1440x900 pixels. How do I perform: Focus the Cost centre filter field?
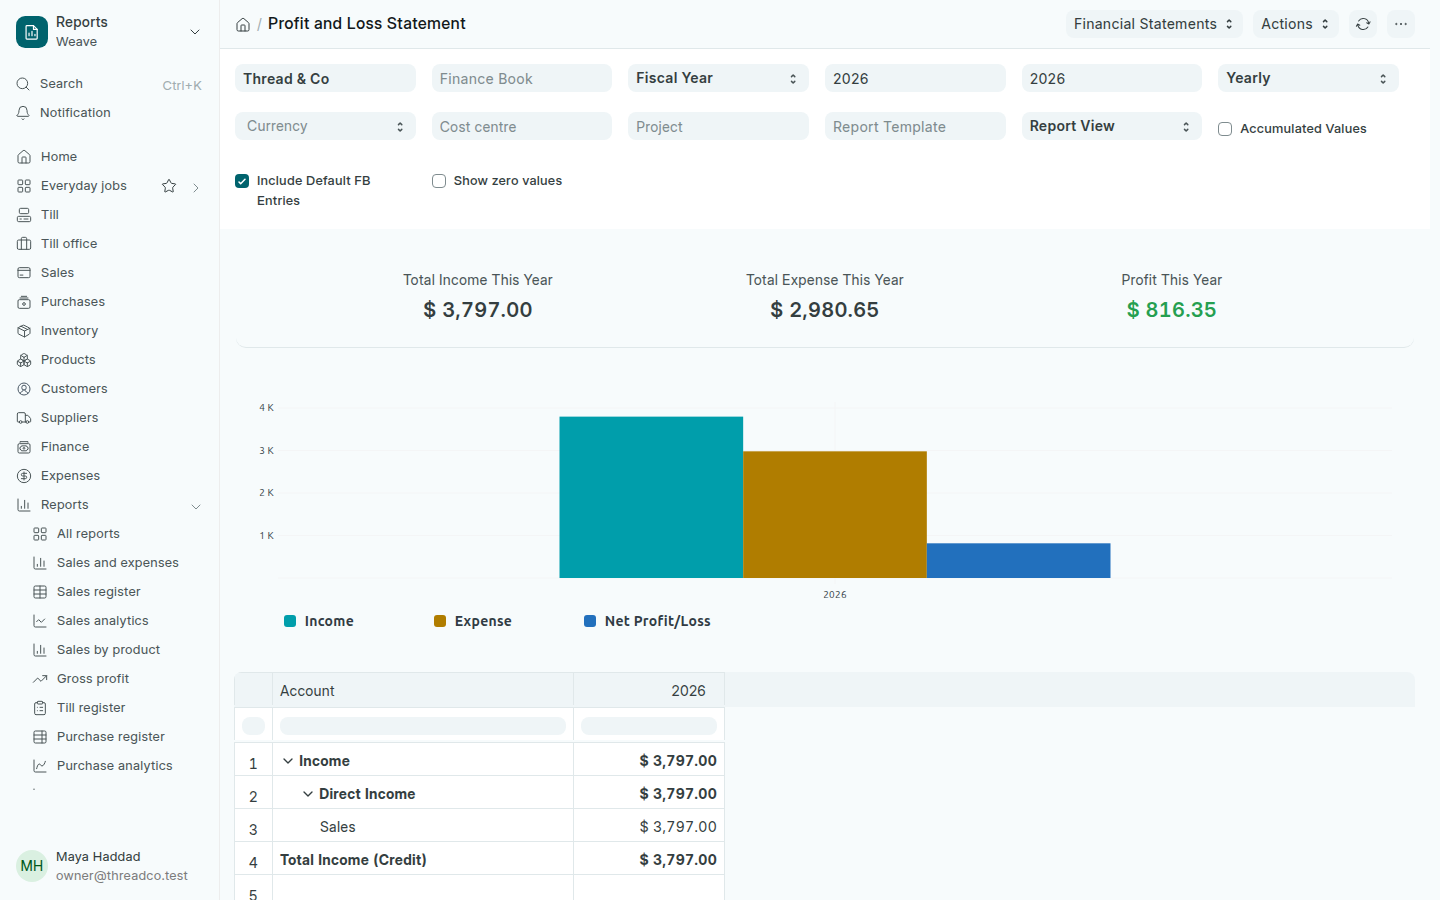tap(521, 126)
